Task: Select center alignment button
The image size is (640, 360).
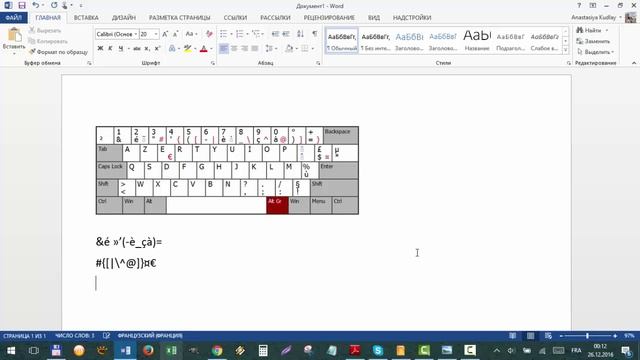Action: [x=234, y=49]
